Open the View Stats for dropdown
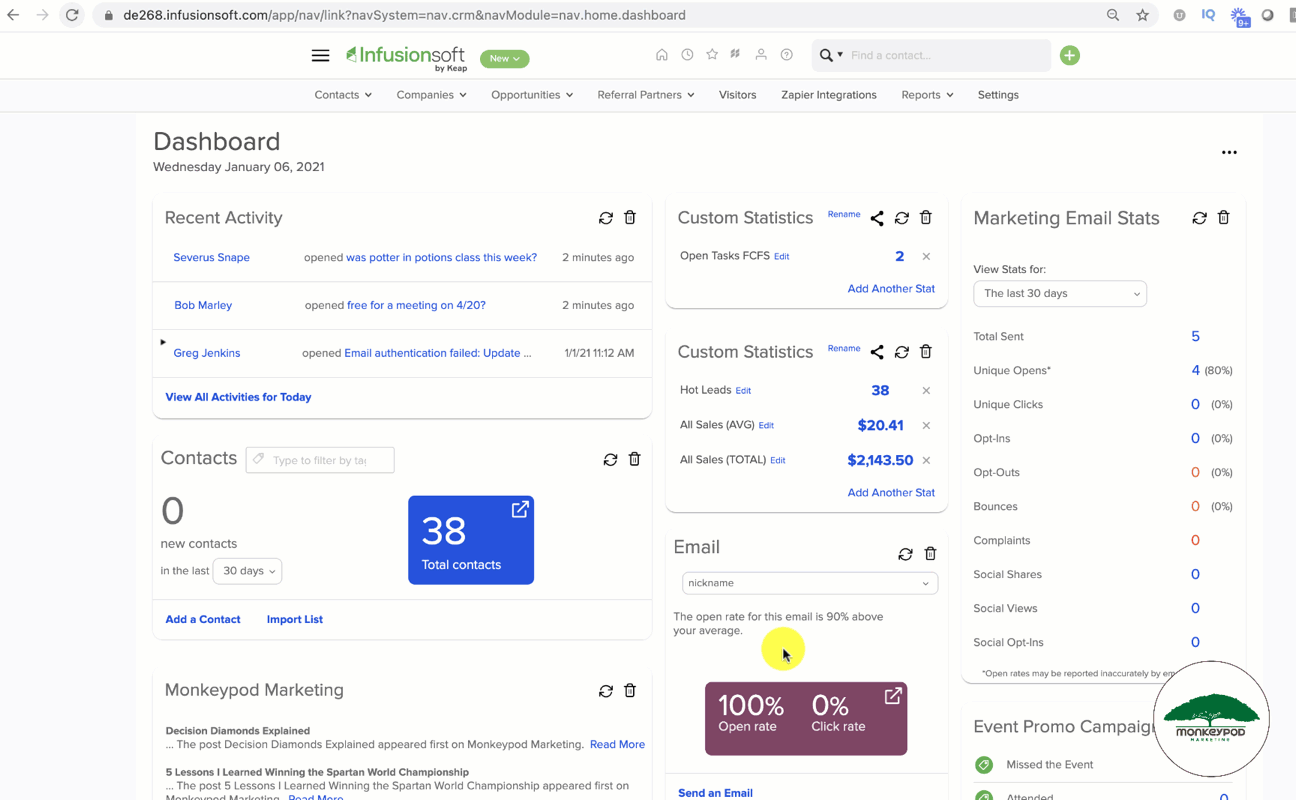This screenshot has height=800, width=1296. pos(1059,294)
